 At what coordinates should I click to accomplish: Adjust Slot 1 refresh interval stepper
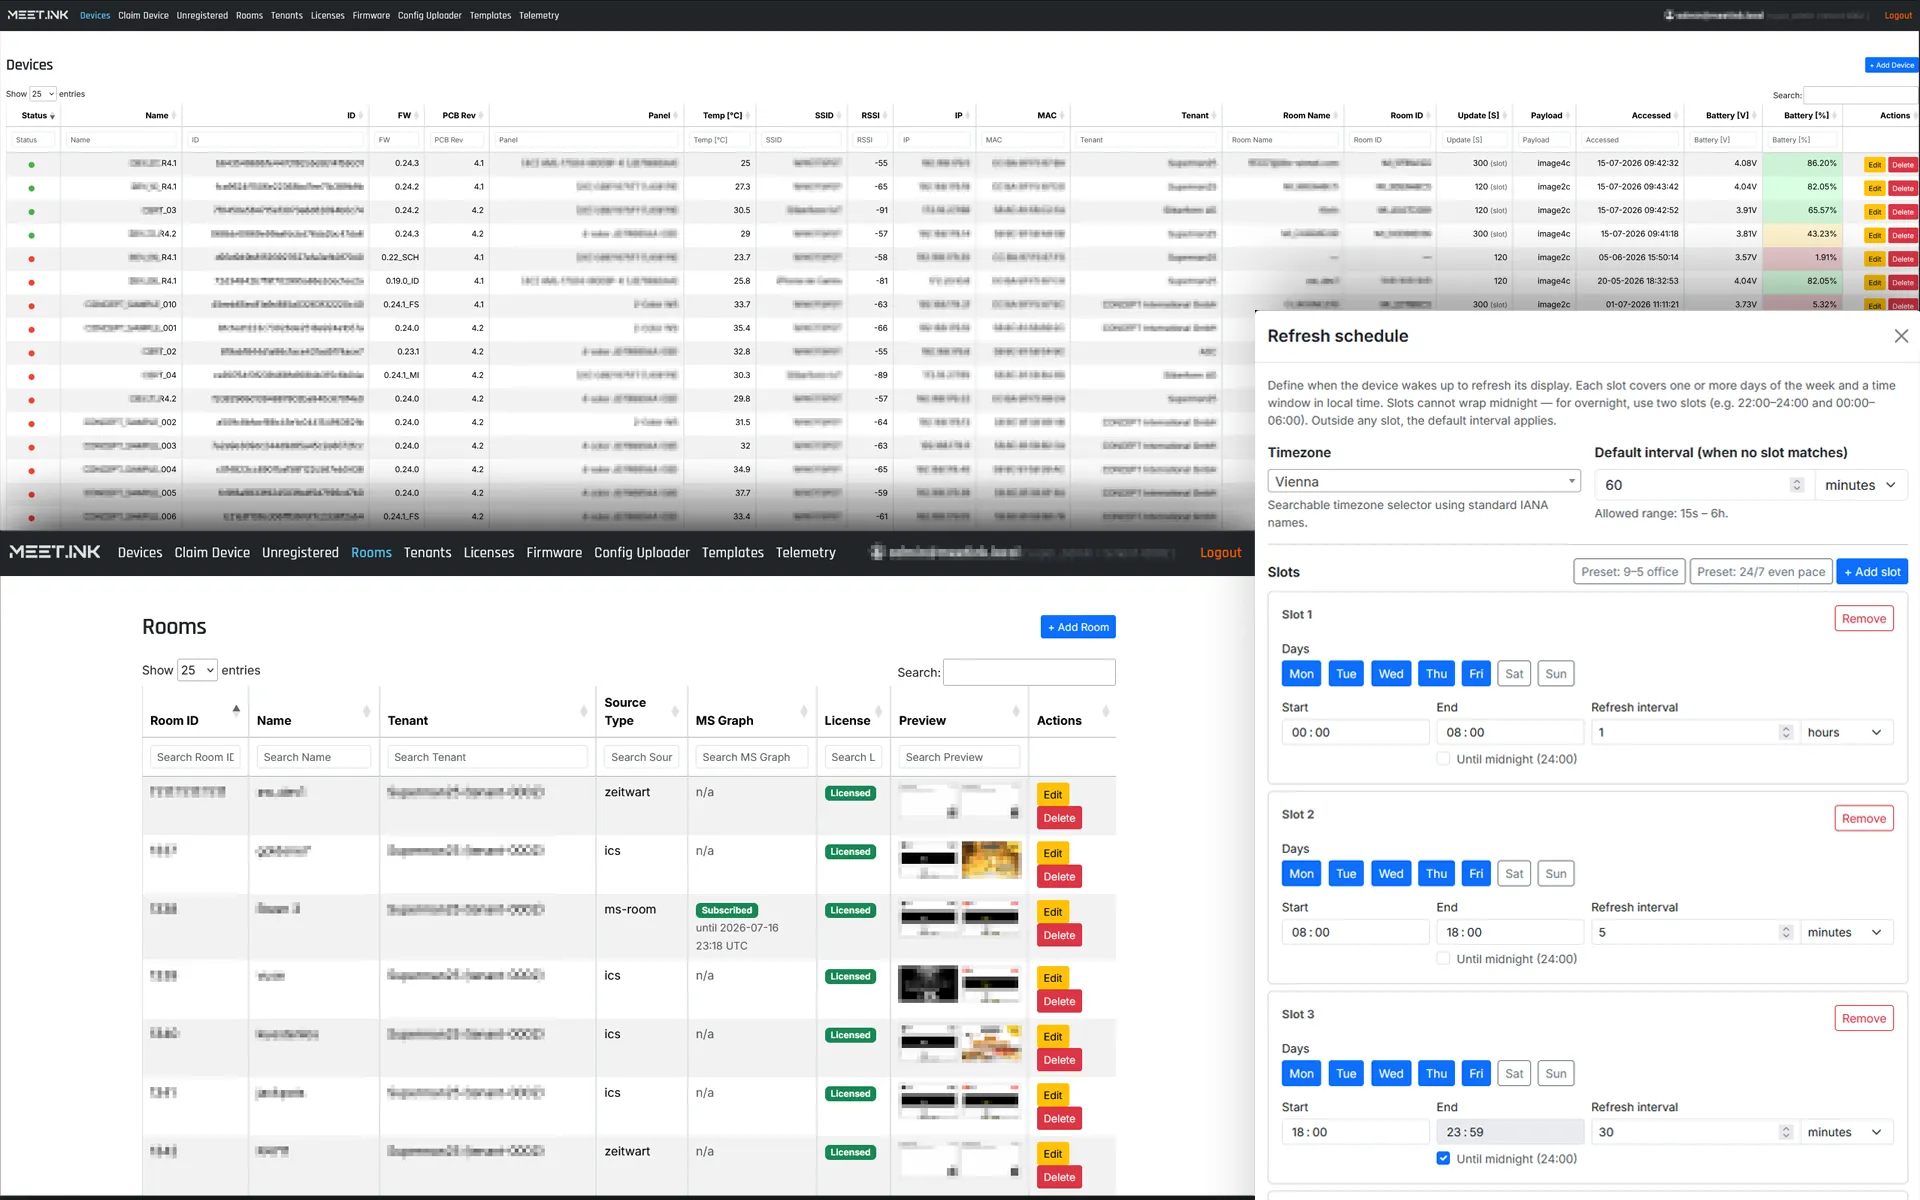(1786, 733)
